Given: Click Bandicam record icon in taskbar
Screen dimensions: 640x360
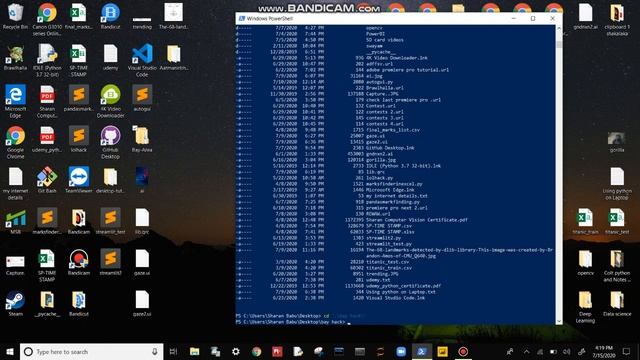Looking at the screenshot, I should 463,351.
